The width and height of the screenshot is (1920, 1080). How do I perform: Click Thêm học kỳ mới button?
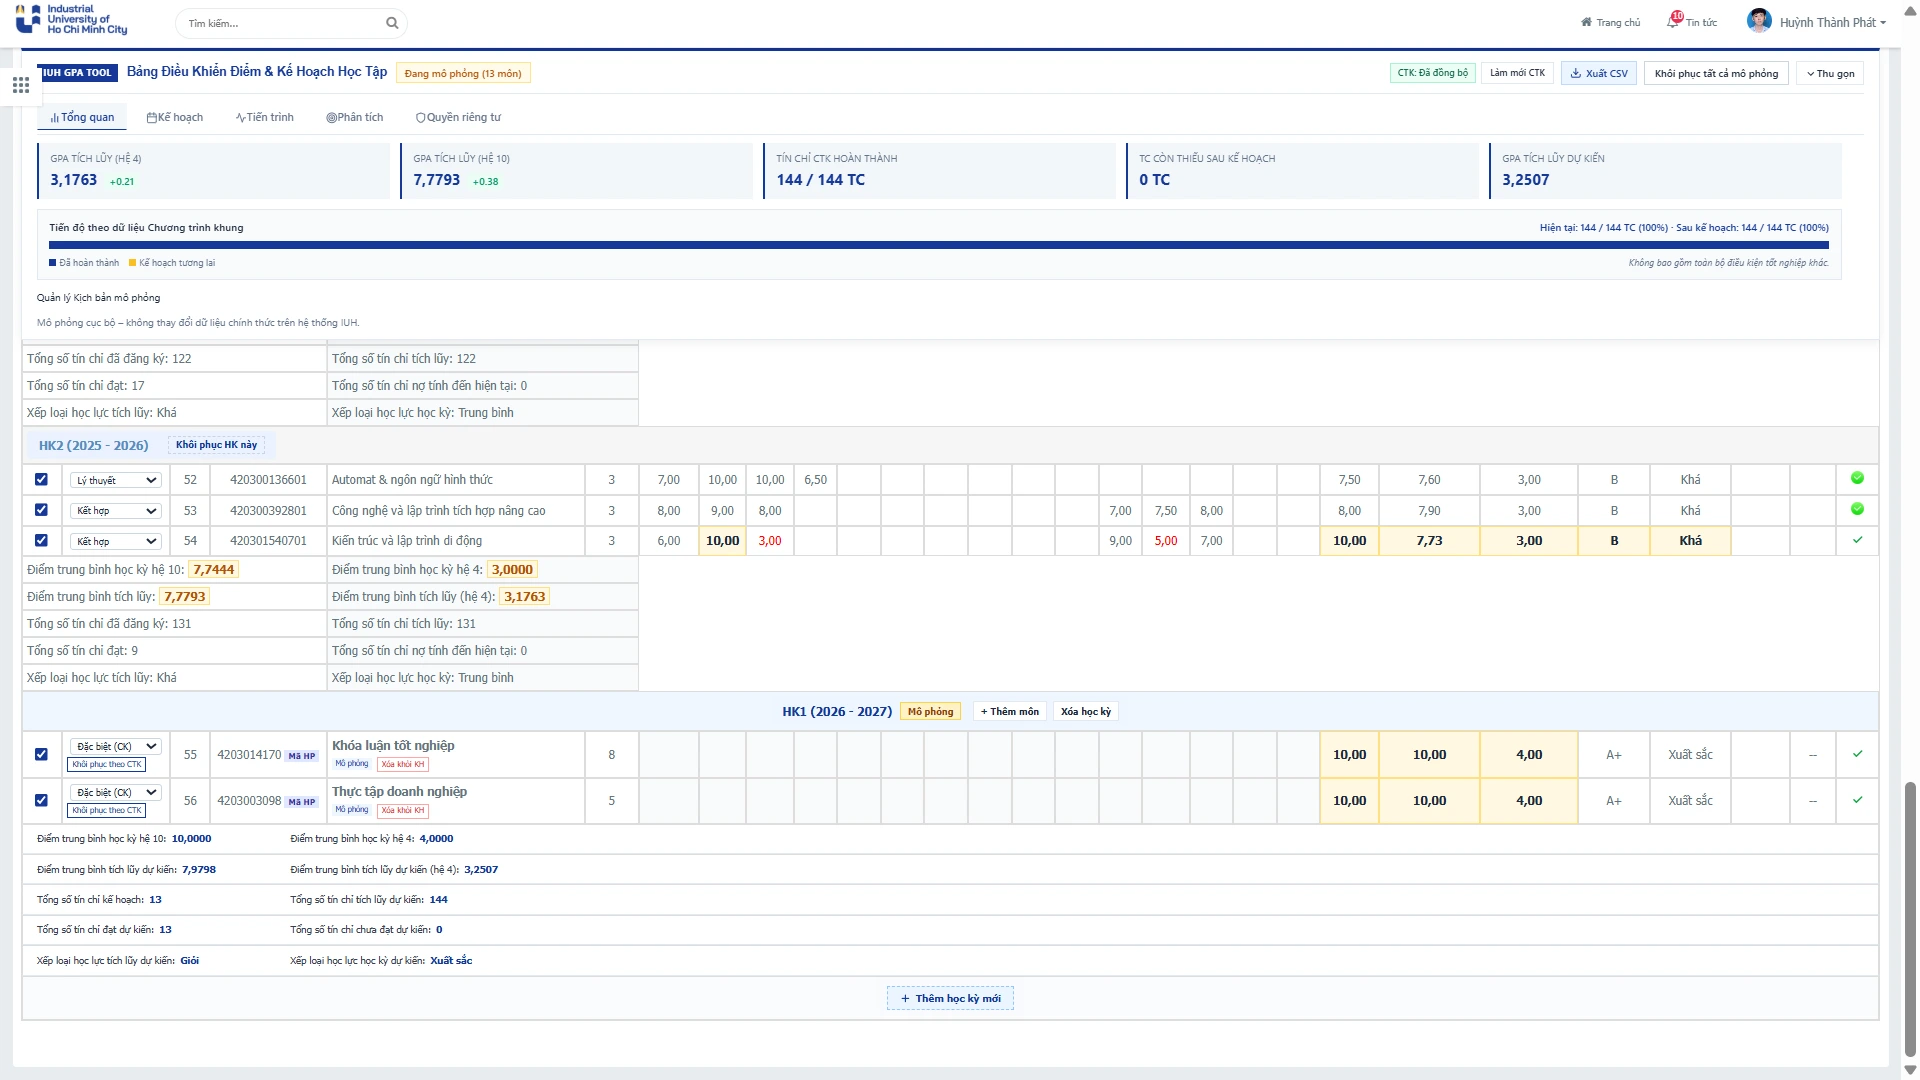click(950, 998)
